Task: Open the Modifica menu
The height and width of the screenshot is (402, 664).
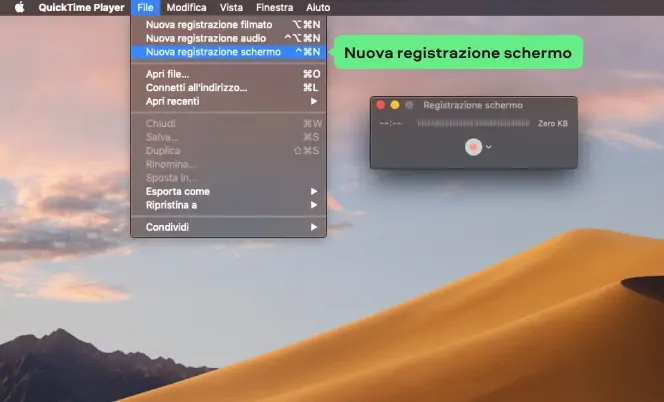Action: [186, 8]
